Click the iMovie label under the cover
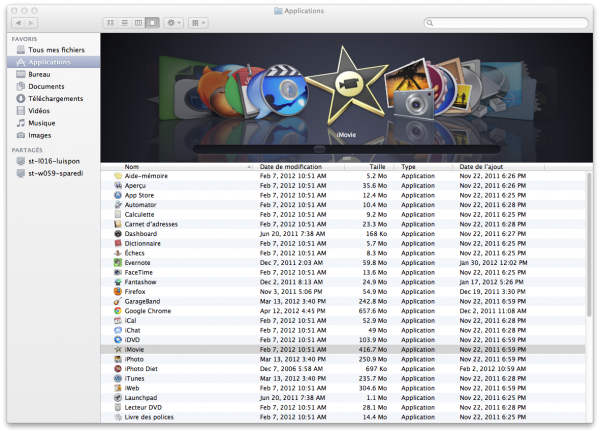The height and width of the screenshot is (433, 600). [346, 135]
